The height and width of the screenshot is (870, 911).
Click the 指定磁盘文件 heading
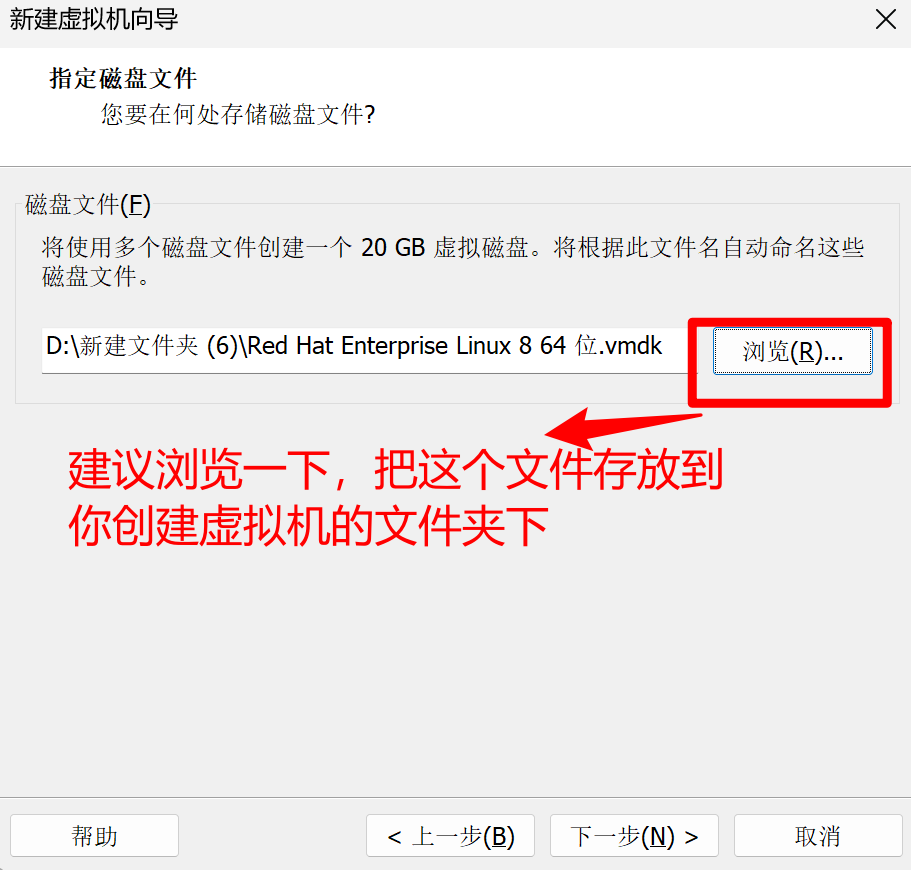click(123, 78)
